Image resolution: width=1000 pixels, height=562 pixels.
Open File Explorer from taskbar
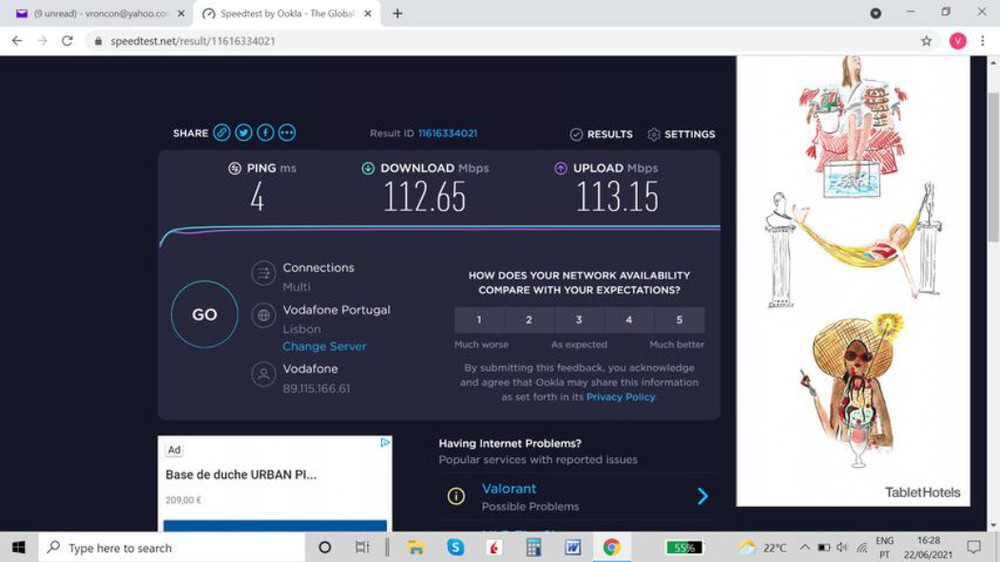pos(416,547)
